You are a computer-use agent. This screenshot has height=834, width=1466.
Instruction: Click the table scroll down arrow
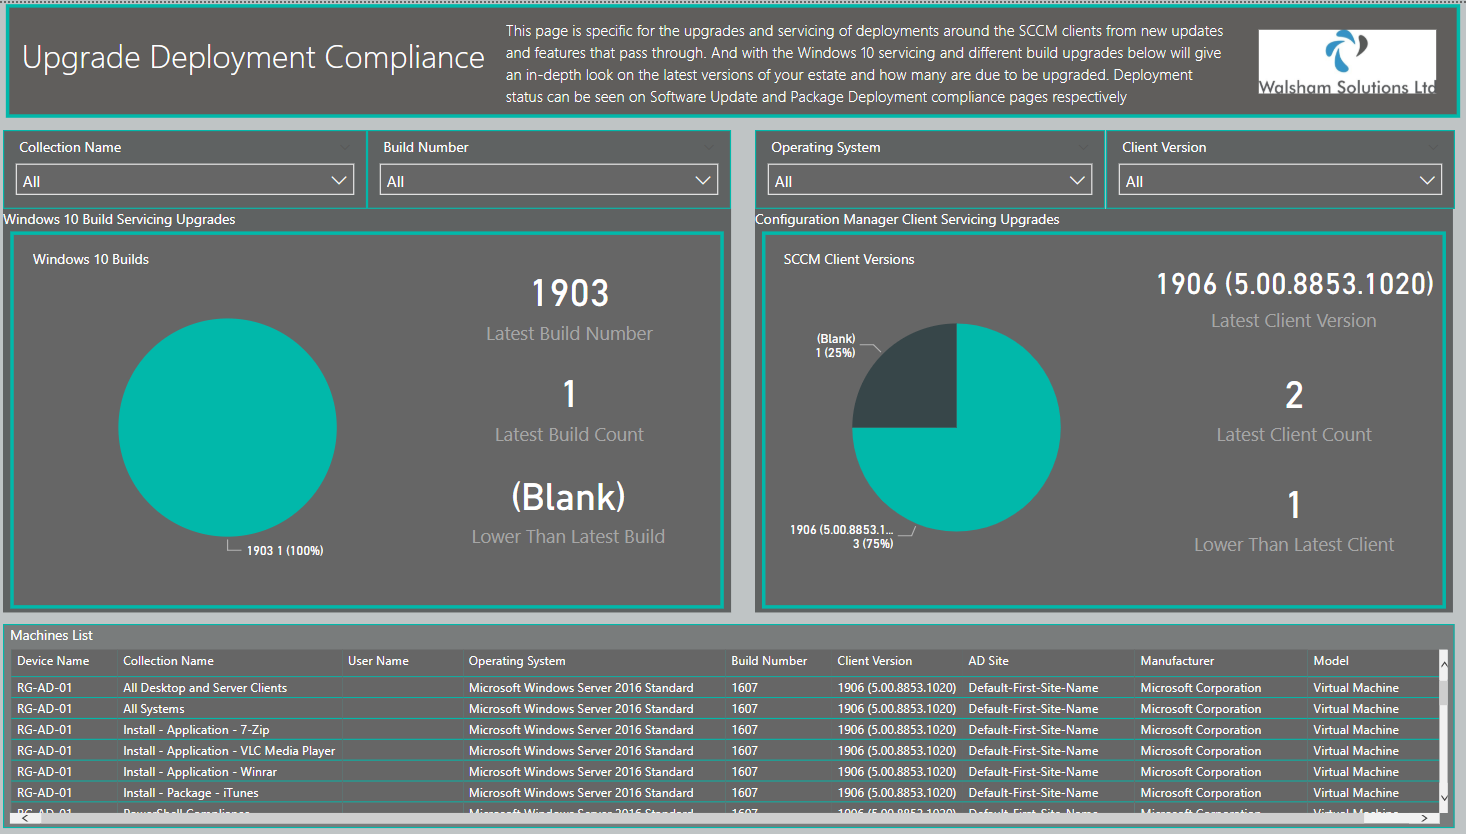pyautogui.click(x=1443, y=798)
